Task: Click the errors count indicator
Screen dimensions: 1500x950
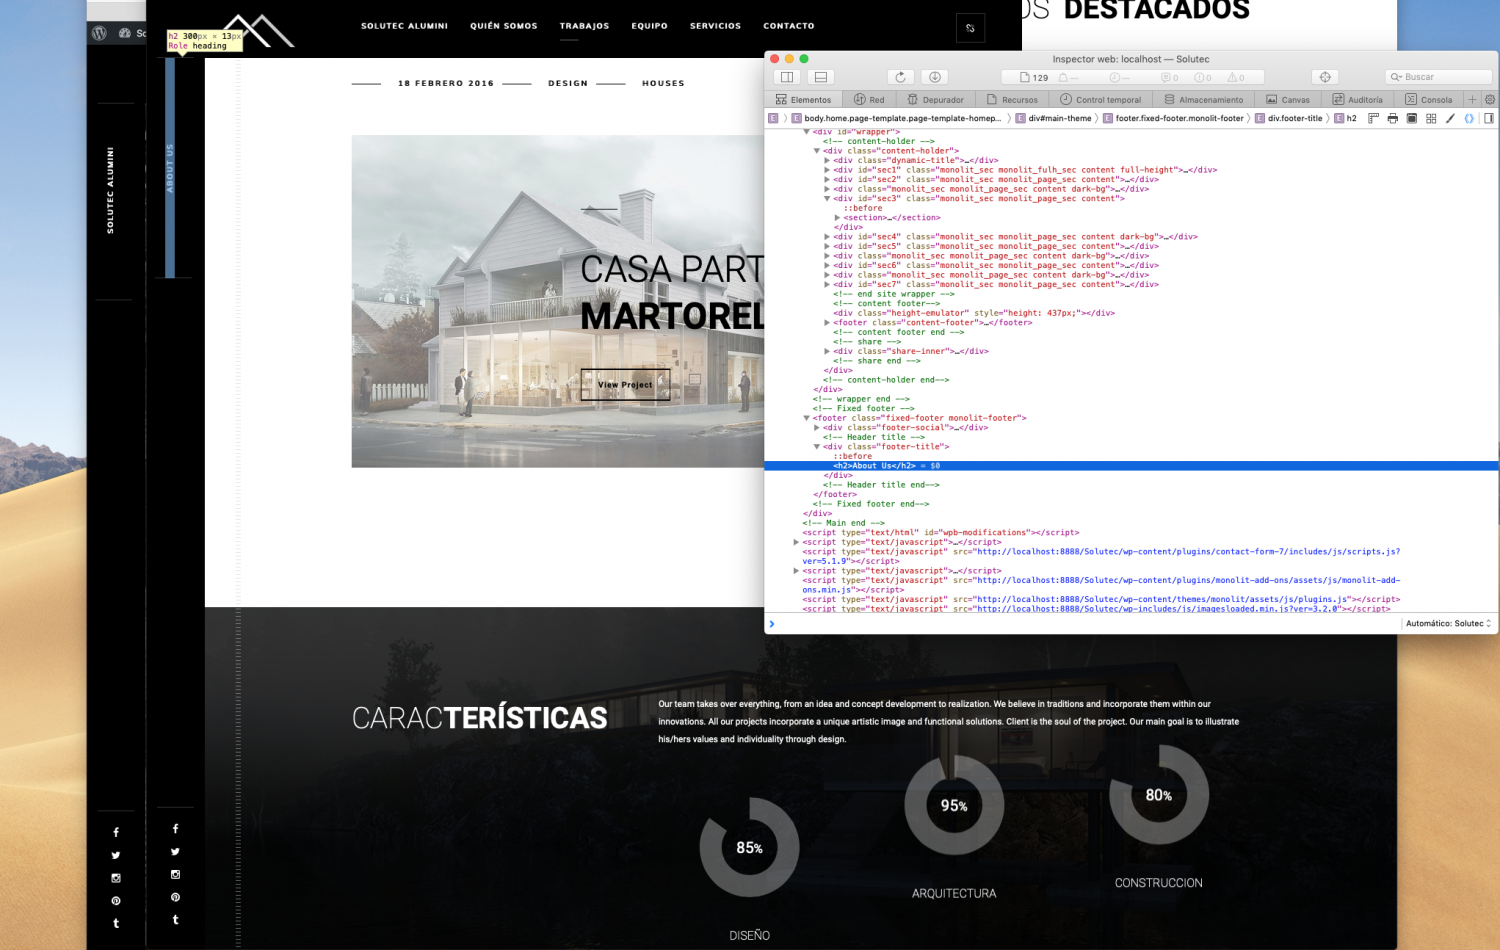Action: pos(1203,77)
